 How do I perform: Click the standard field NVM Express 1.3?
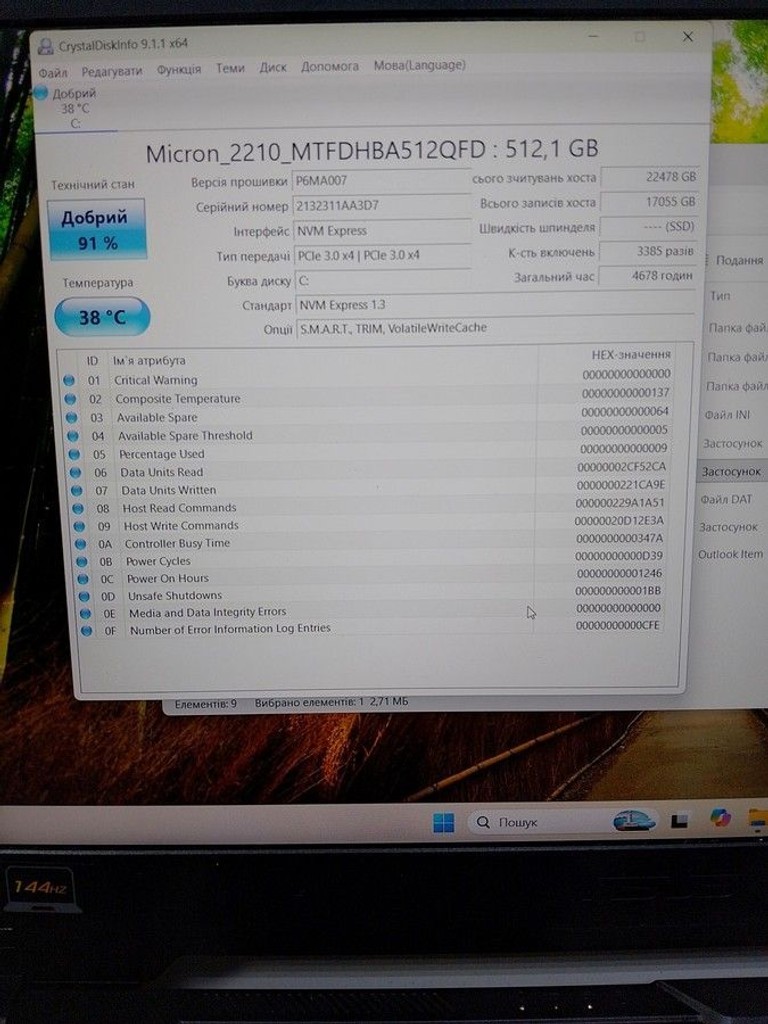point(496,305)
